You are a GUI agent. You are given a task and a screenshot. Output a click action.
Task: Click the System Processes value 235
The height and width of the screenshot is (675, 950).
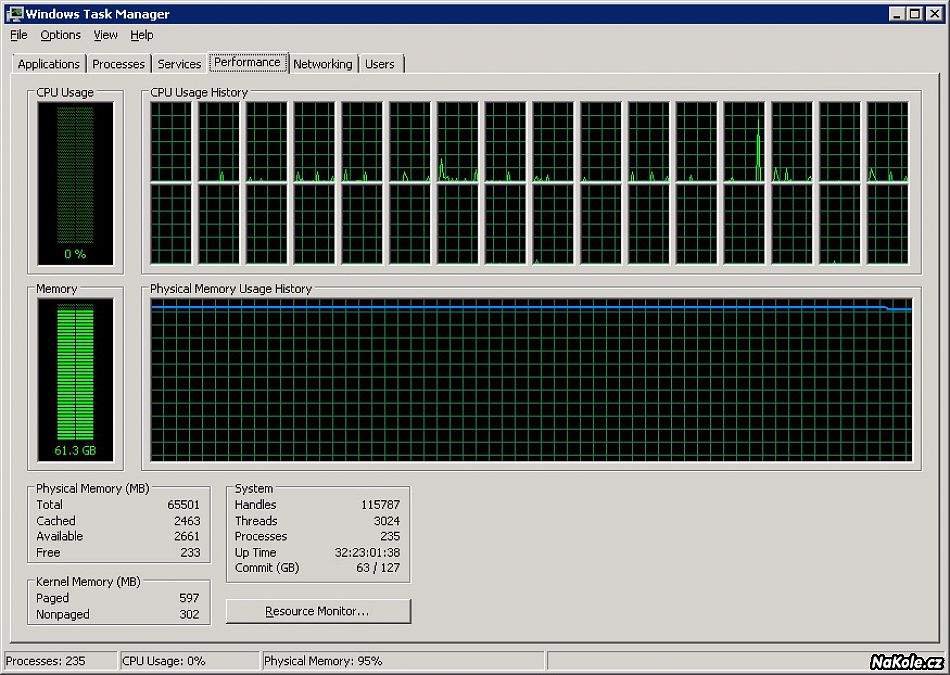point(390,536)
